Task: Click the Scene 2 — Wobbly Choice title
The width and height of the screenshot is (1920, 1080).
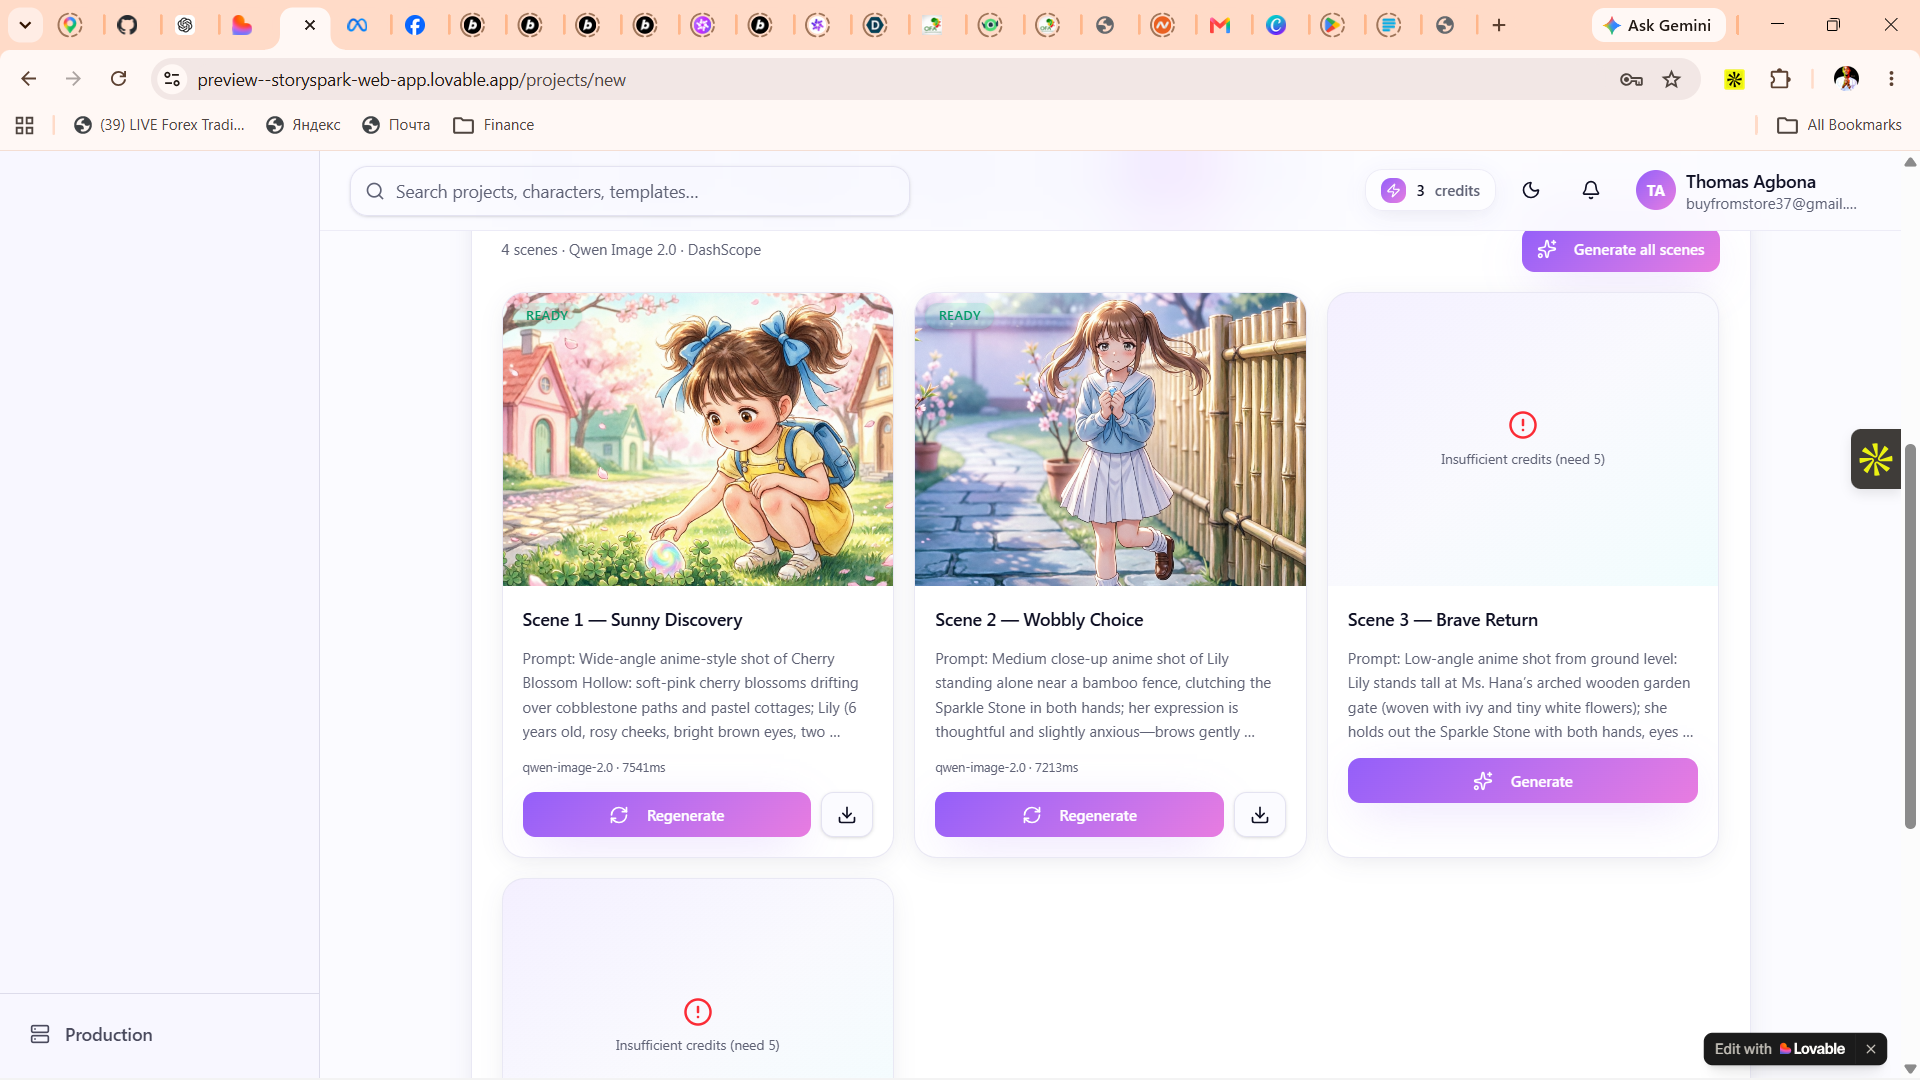Action: (x=1039, y=620)
